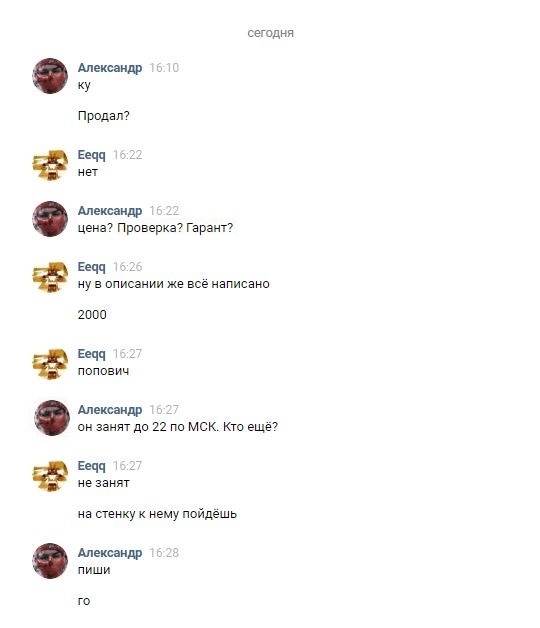Click the 16:10 message timestamp

(x=164, y=68)
